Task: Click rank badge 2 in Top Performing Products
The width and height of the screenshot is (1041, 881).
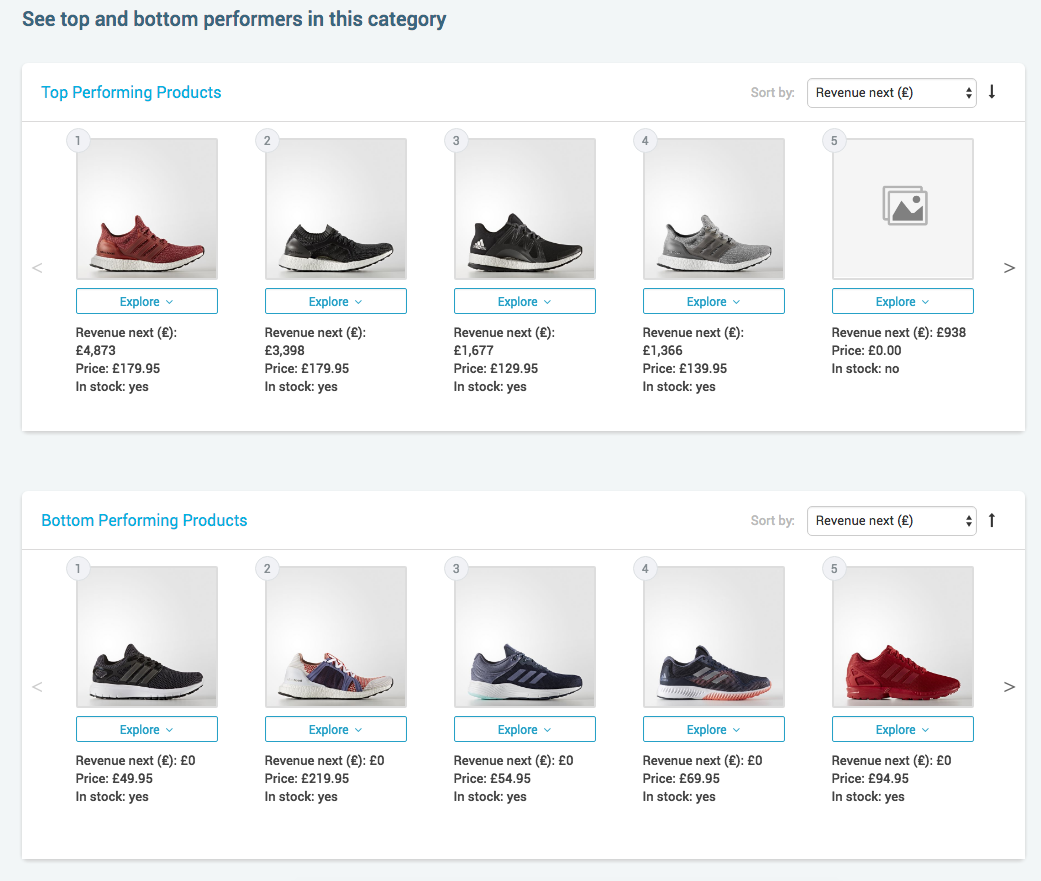Action: [x=267, y=141]
